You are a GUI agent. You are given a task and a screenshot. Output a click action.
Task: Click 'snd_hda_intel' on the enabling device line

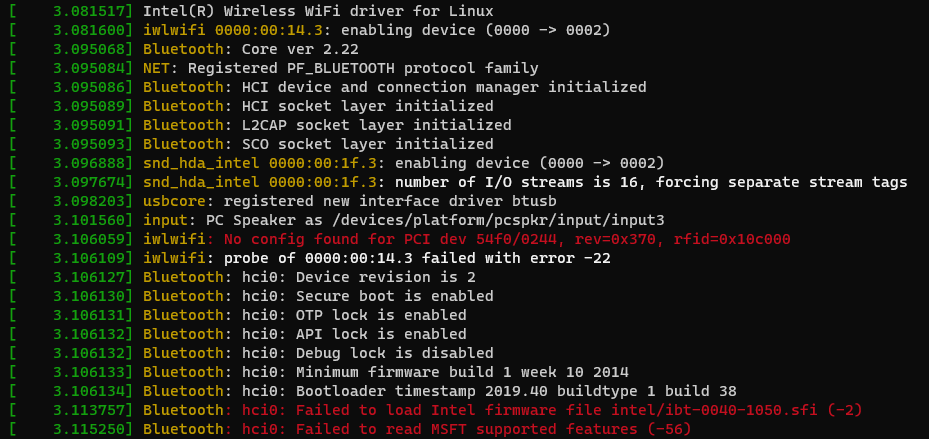201,163
